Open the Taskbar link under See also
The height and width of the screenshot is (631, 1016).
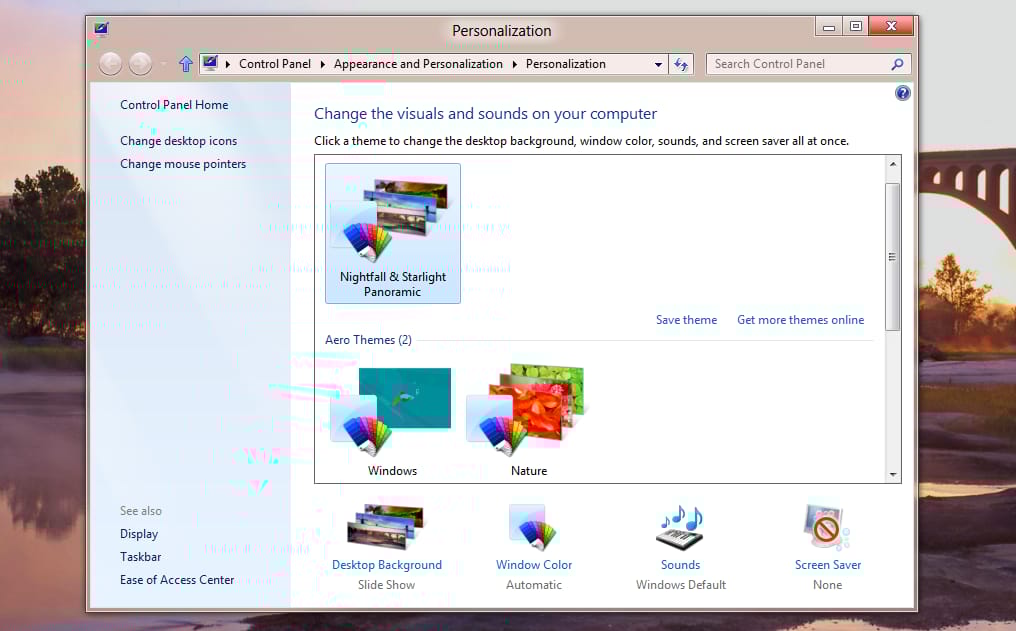pos(141,556)
